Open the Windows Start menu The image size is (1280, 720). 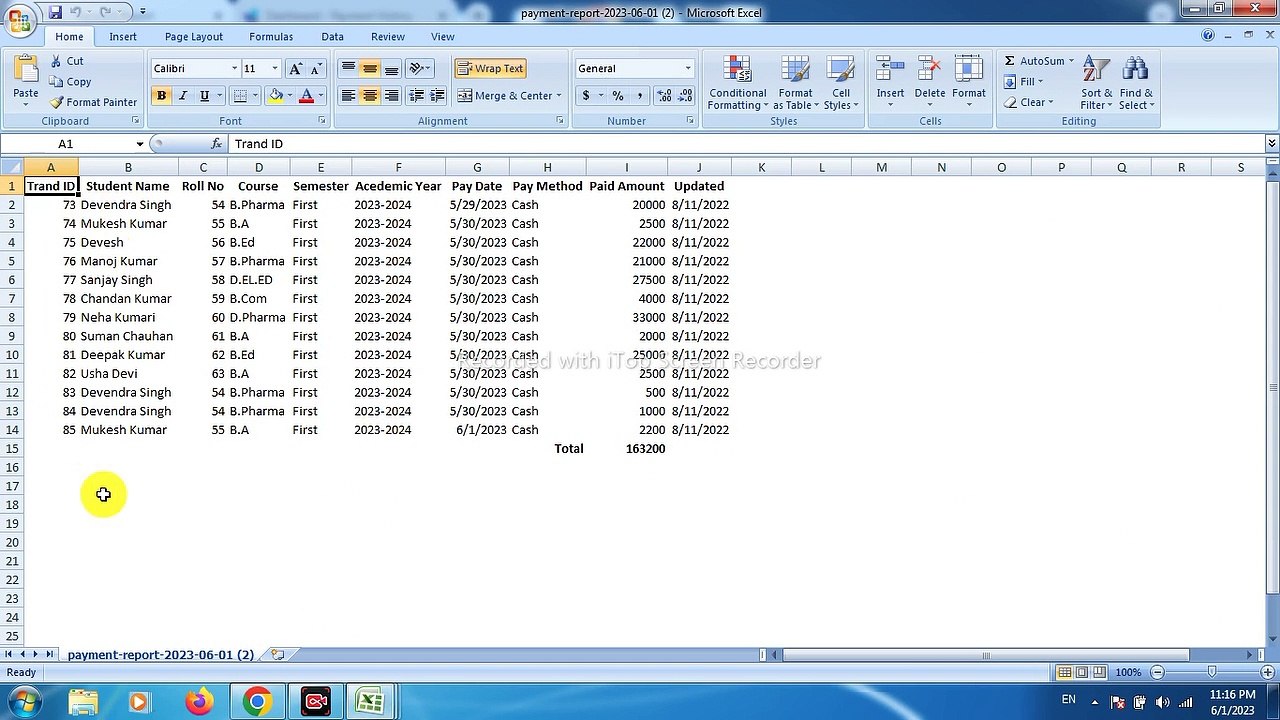[24, 702]
